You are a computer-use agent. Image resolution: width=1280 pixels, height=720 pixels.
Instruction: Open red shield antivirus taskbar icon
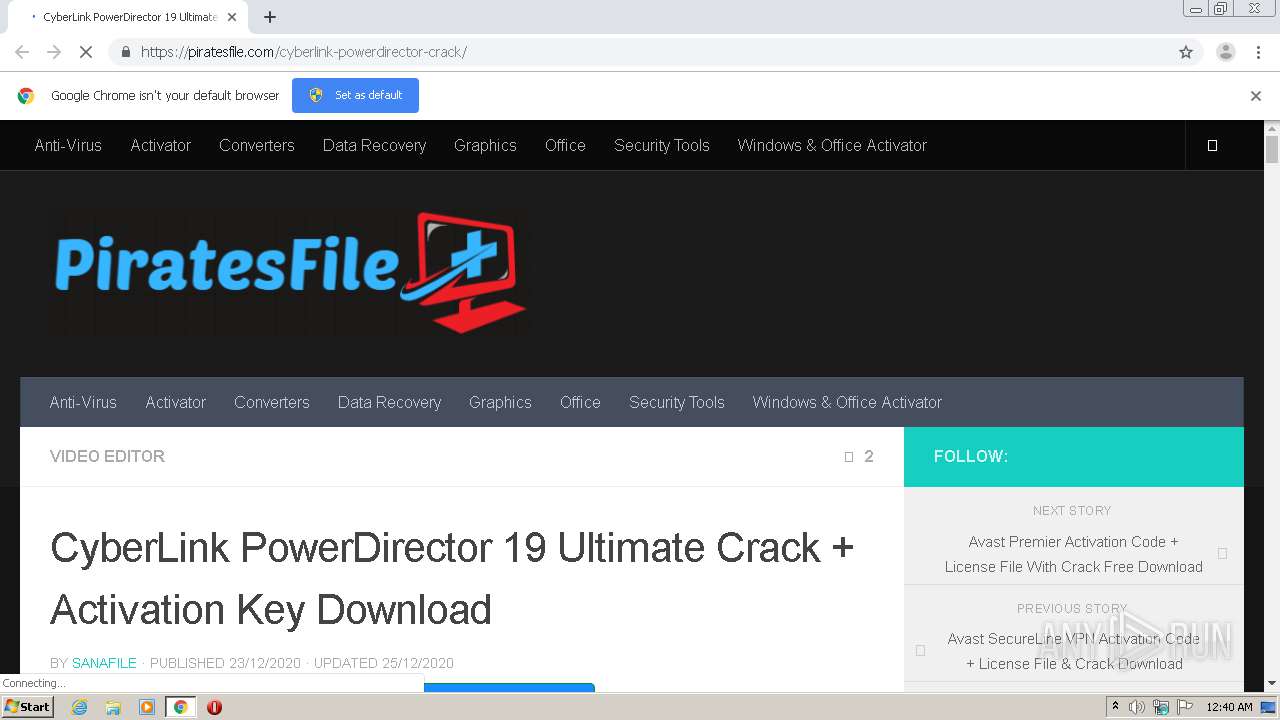tap(214, 707)
